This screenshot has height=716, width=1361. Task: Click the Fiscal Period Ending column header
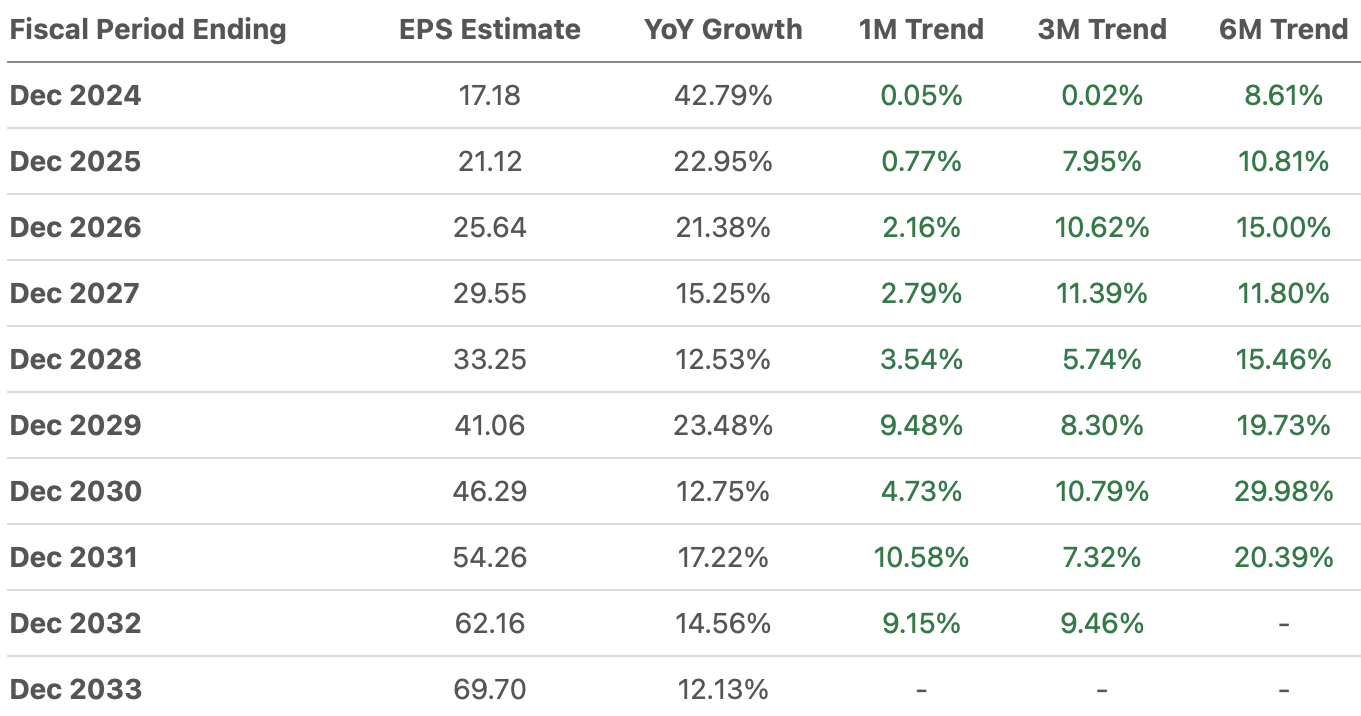[148, 30]
